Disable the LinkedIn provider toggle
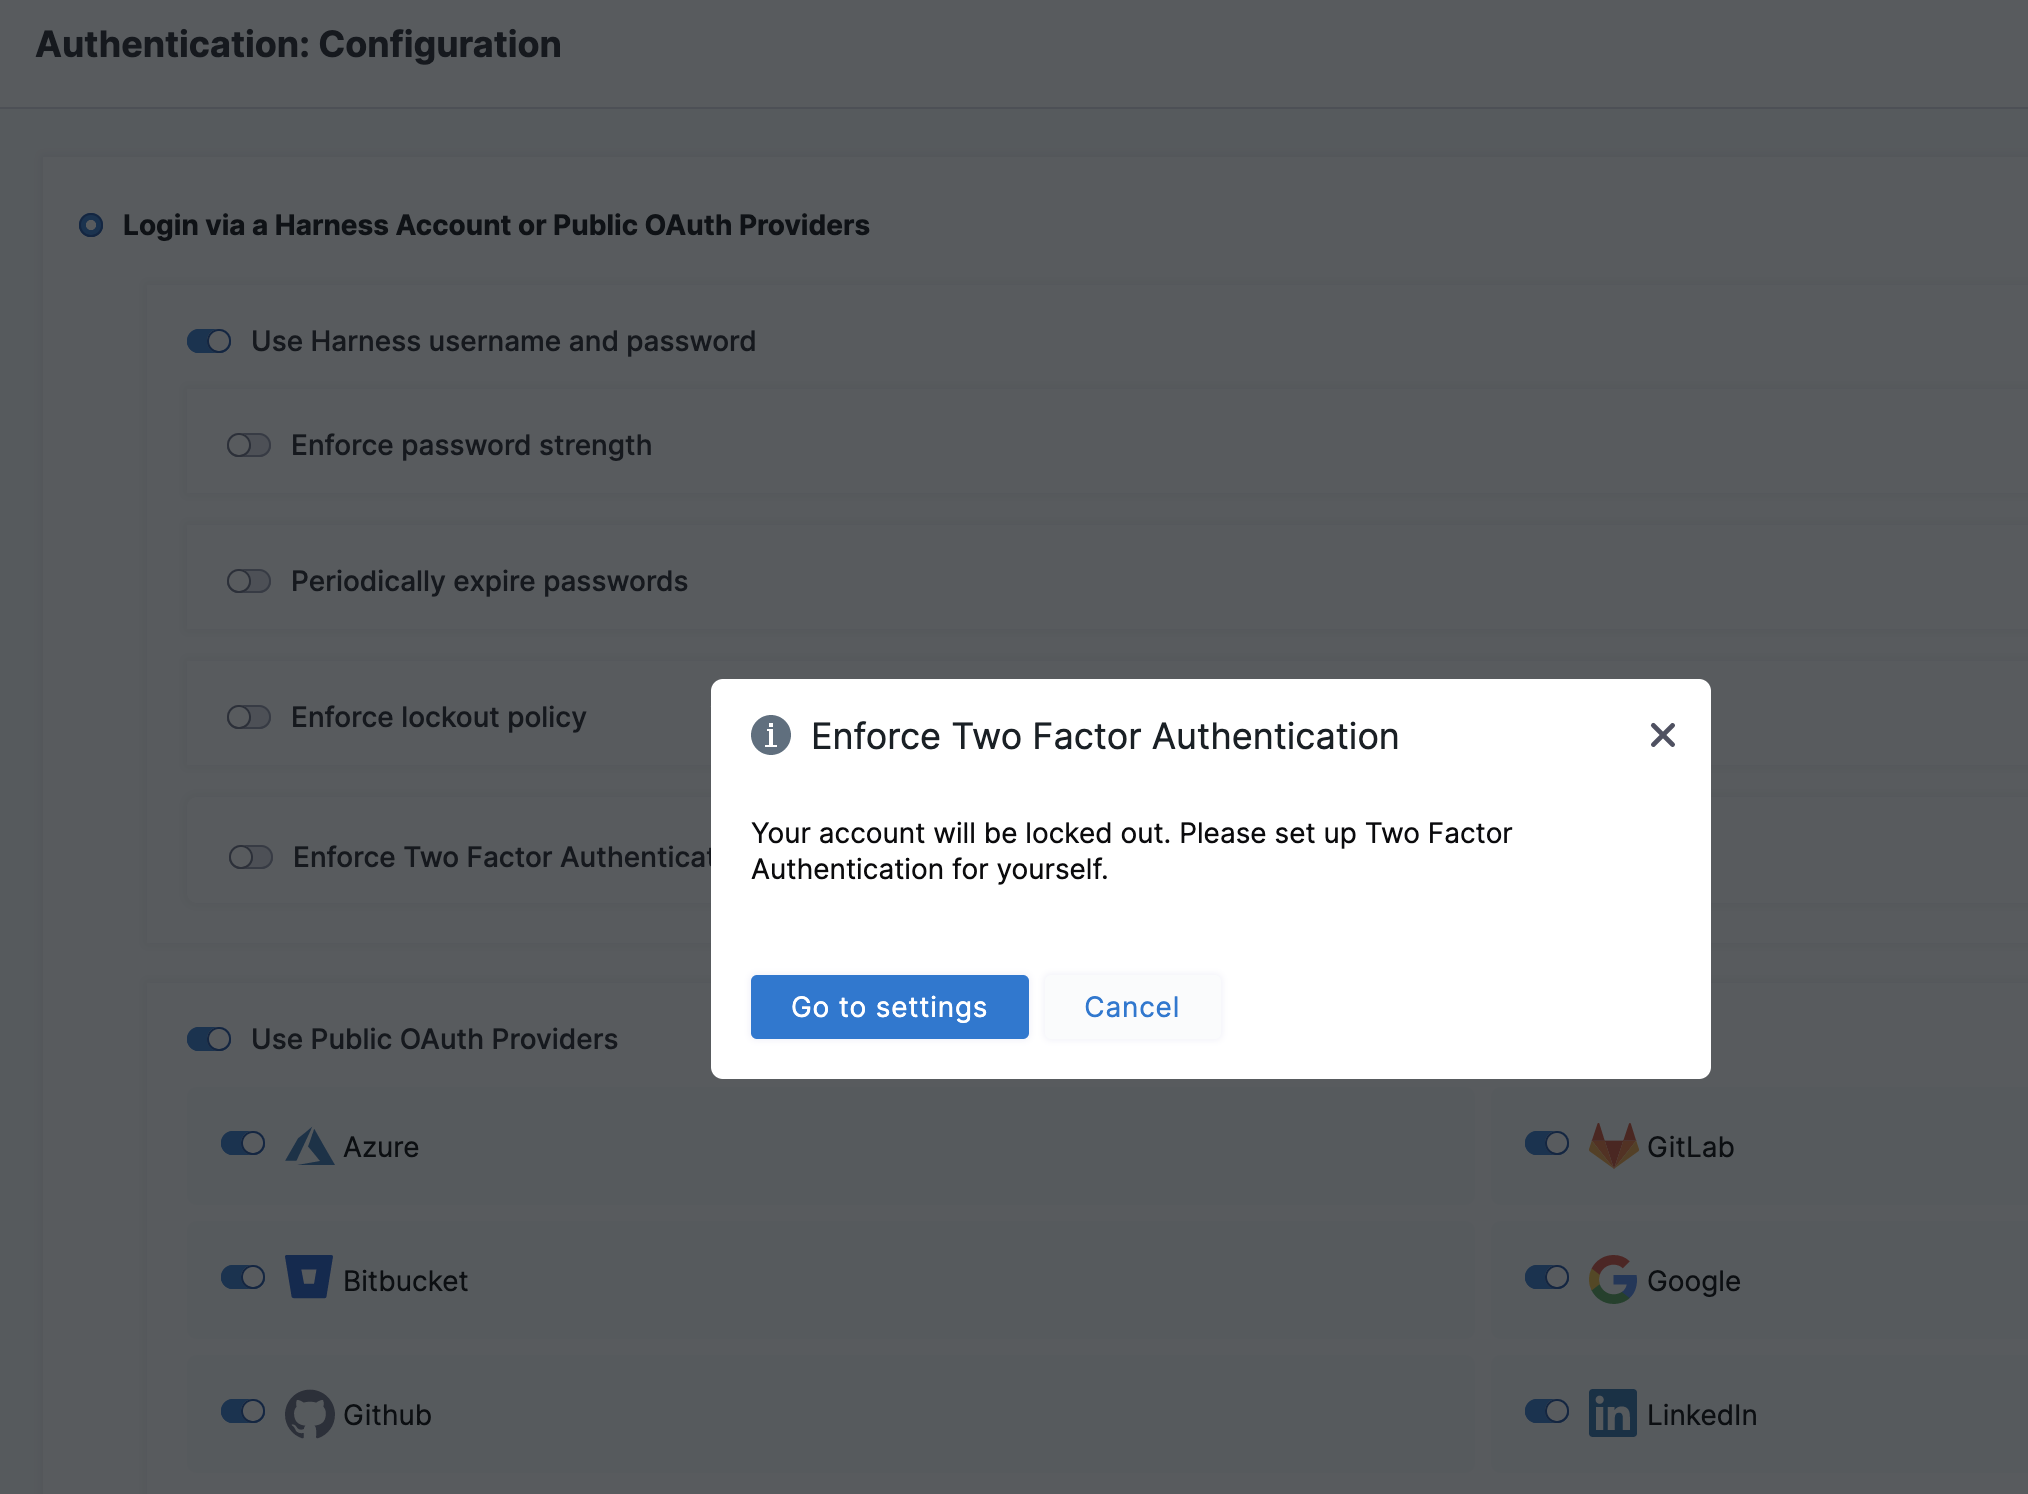This screenshot has height=1494, width=2028. click(x=1547, y=1411)
